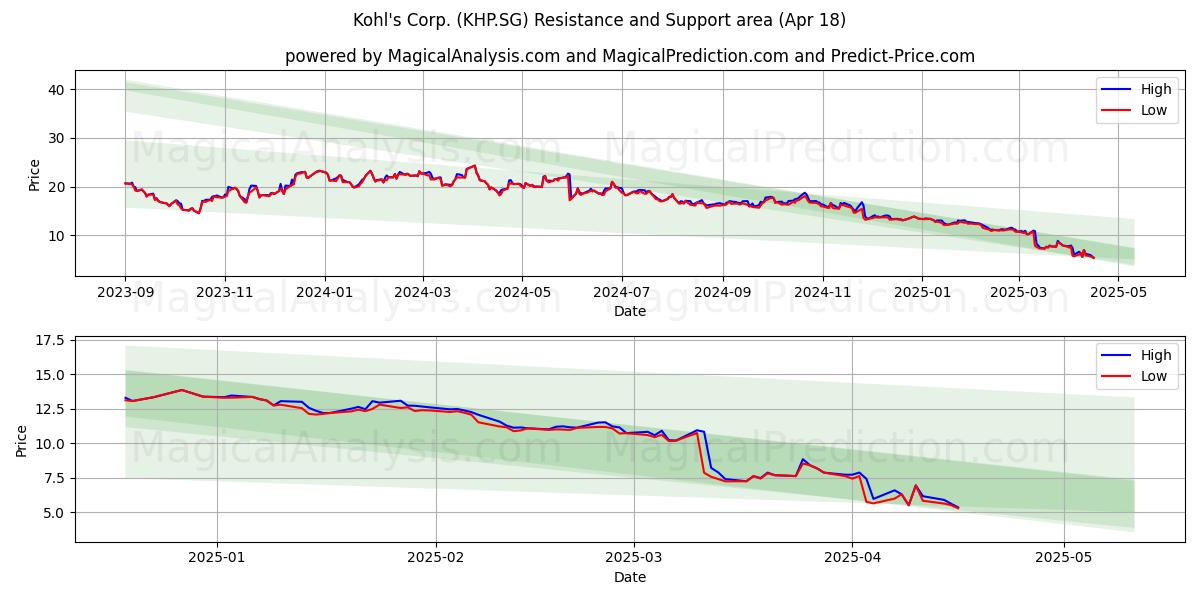Click the '2024-05' date label on the top chart axis
The height and width of the screenshot is (600, 1200).
(522, 294)
